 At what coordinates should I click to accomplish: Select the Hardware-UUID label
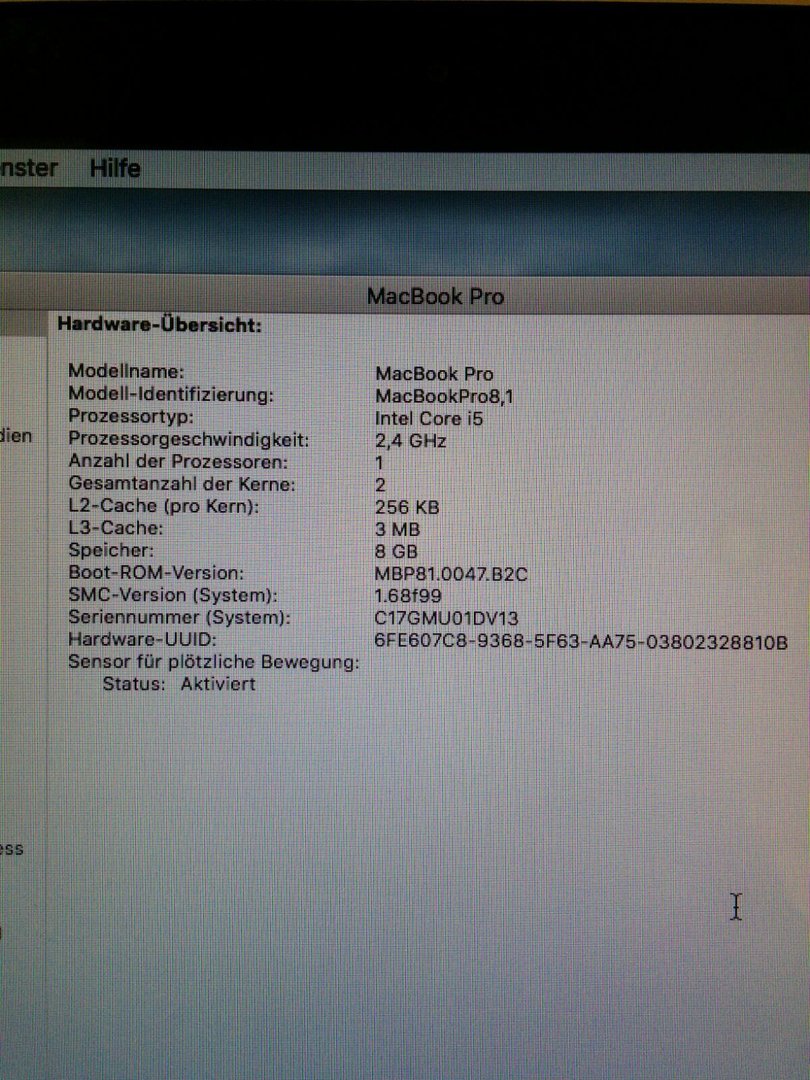[143, 639]
